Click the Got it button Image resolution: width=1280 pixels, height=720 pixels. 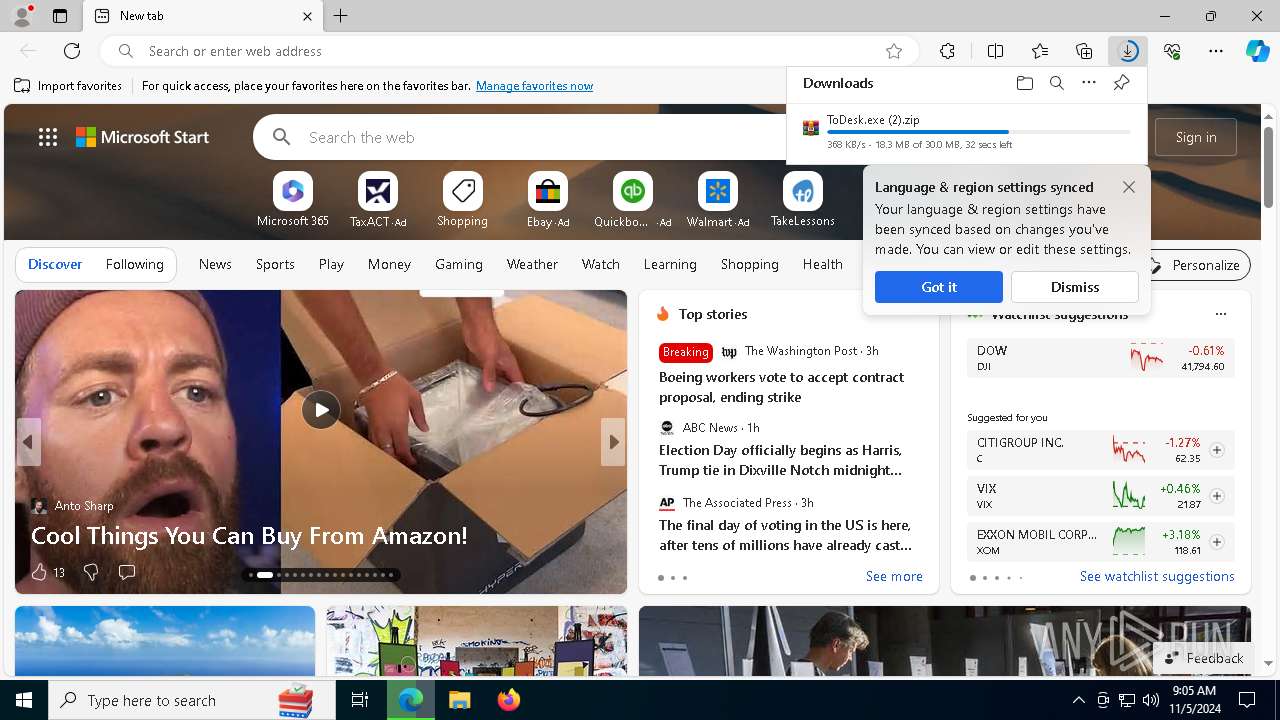pos(938,287)
